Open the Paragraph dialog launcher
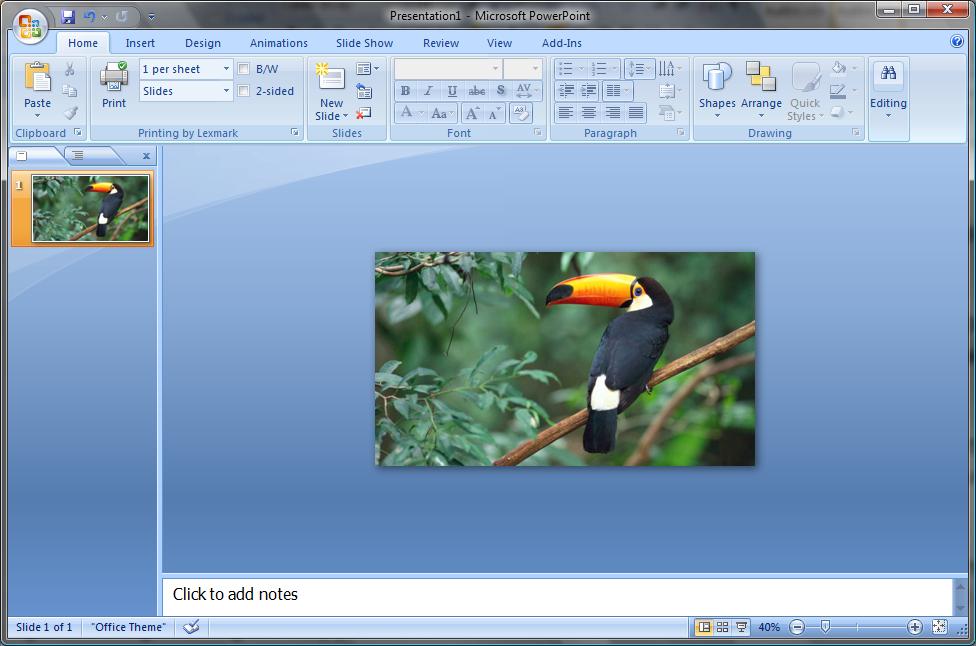Screen dimensions: 976x646 [680, 133]
